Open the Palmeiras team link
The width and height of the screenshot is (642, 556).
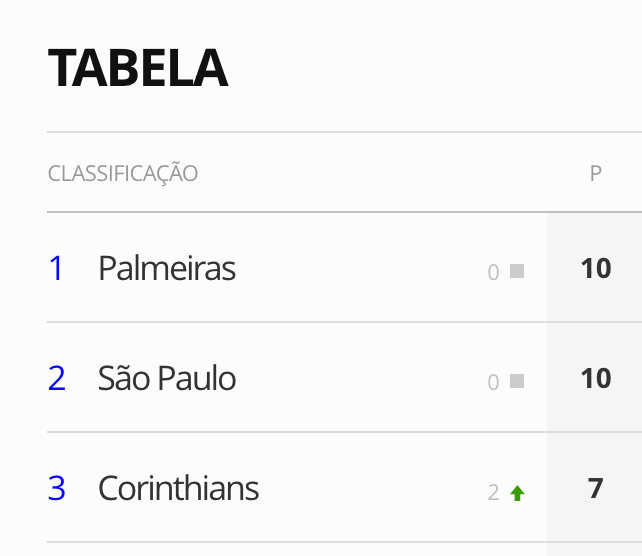coord(167,269)
